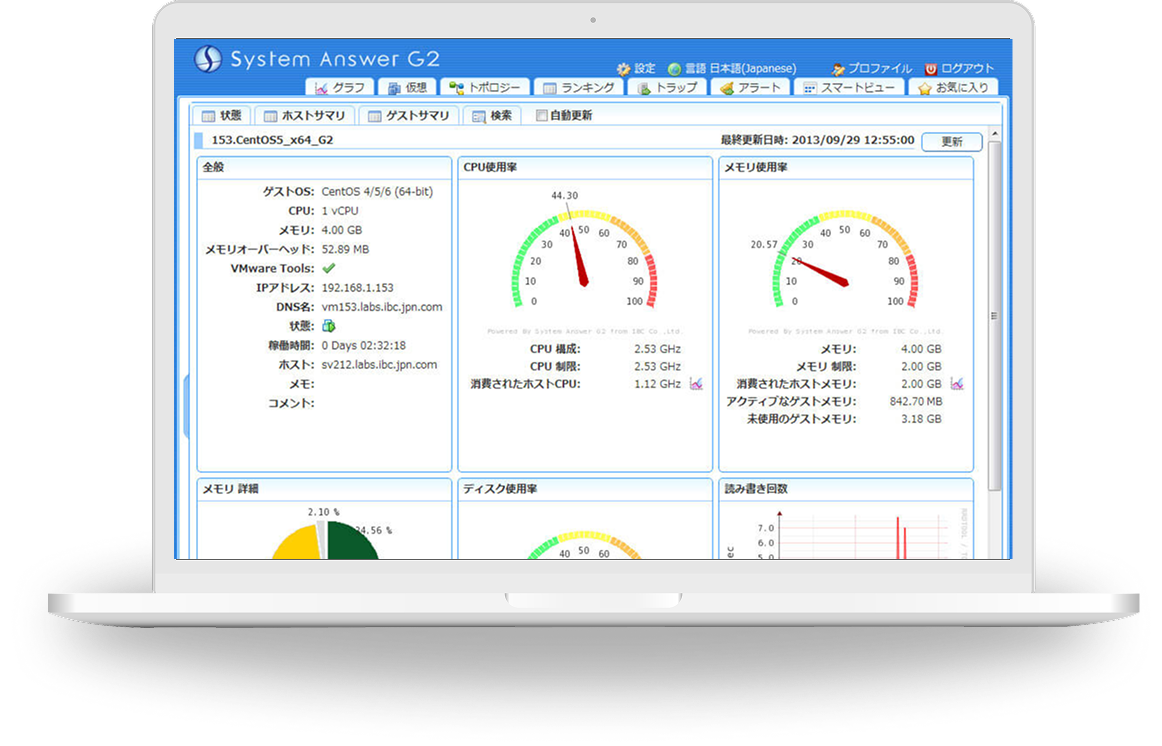Select the トポロジー tab

click(484, 88)
